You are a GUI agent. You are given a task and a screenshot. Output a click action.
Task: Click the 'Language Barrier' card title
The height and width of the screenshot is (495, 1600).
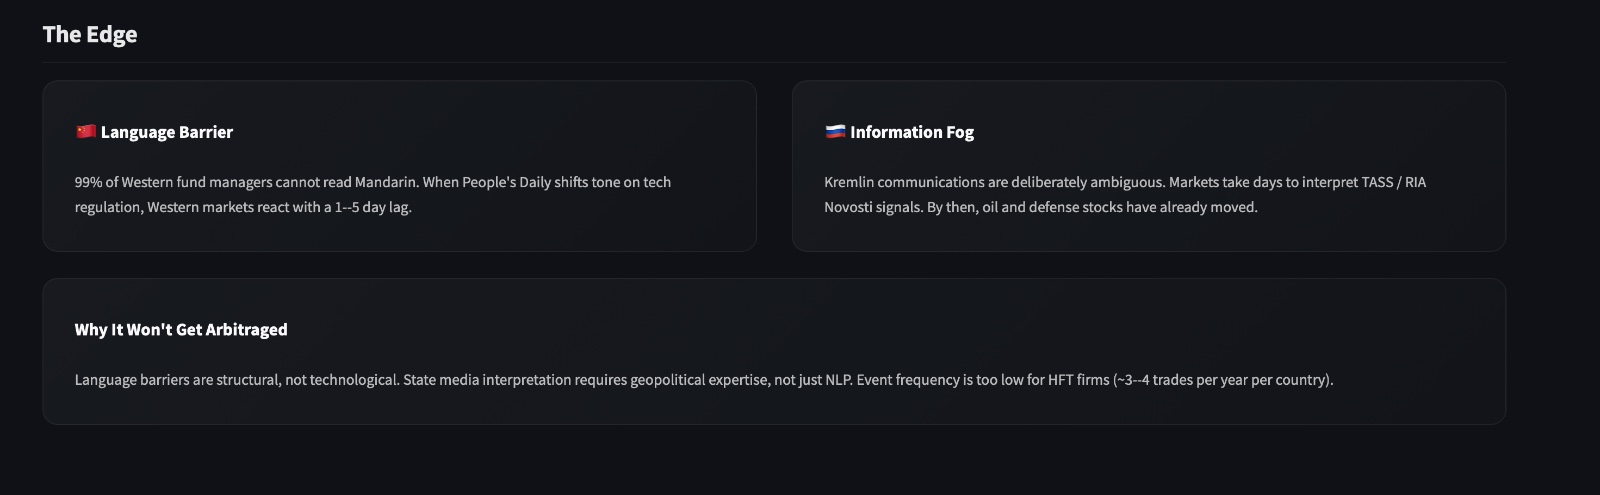click(x=166, y=132)
